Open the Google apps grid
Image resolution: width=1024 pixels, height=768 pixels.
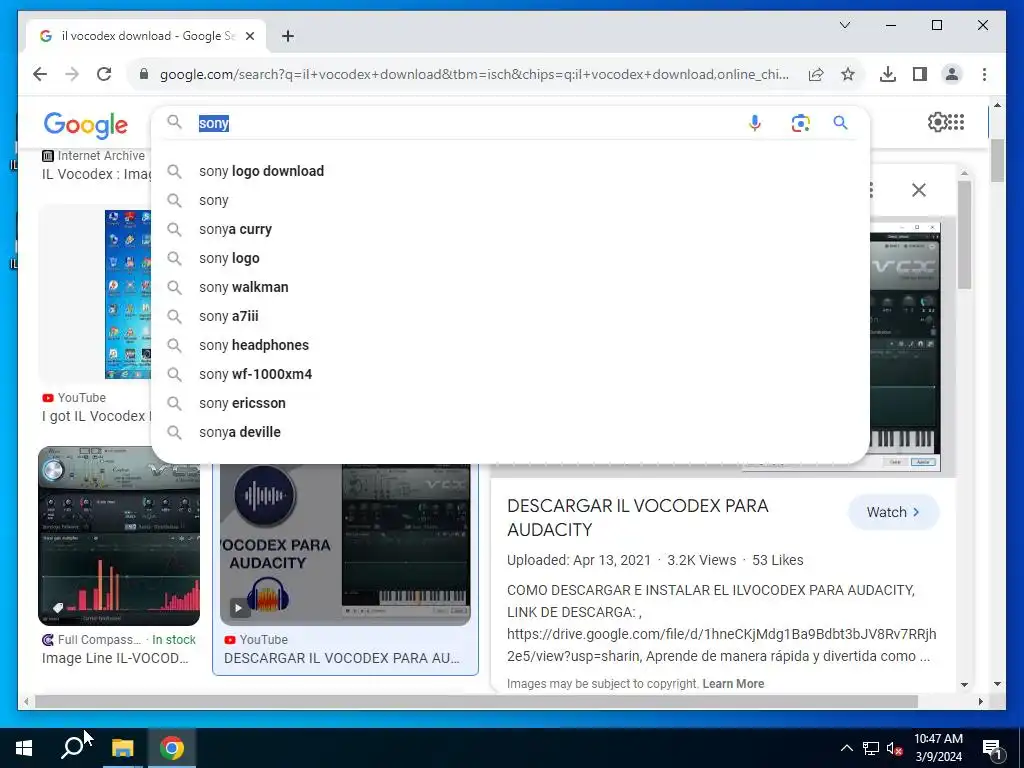pyautogui.click(x=956, y=122)
